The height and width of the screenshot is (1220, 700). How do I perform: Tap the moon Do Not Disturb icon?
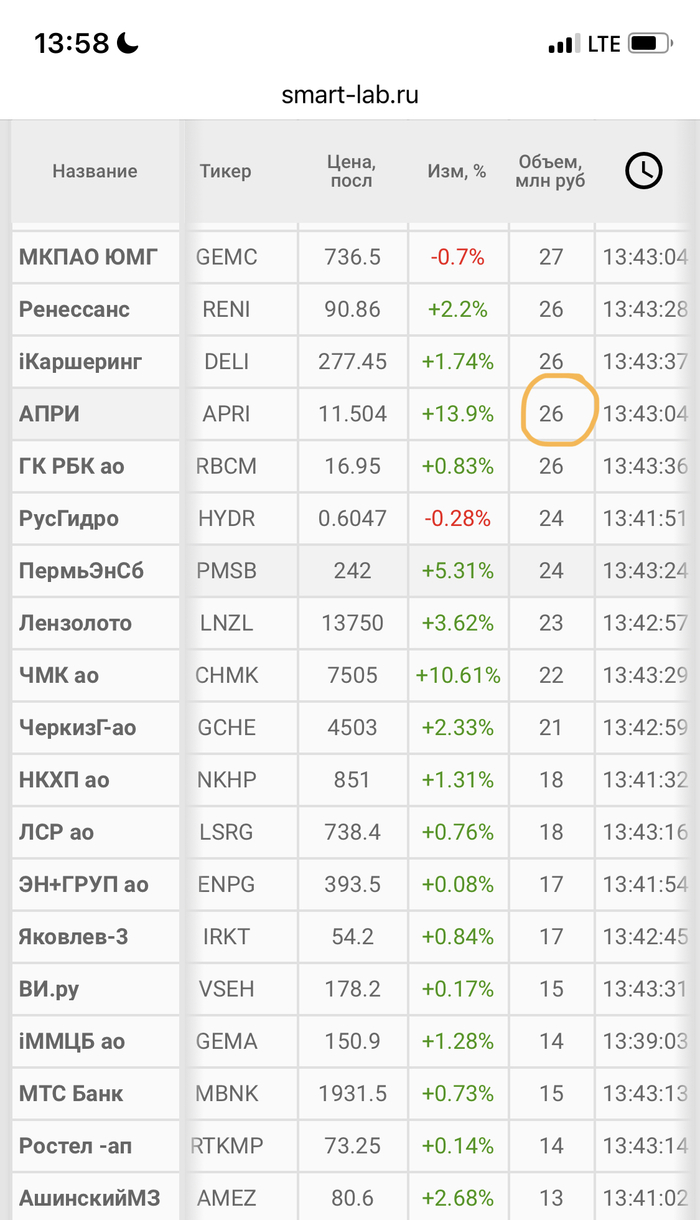(128, 43)
